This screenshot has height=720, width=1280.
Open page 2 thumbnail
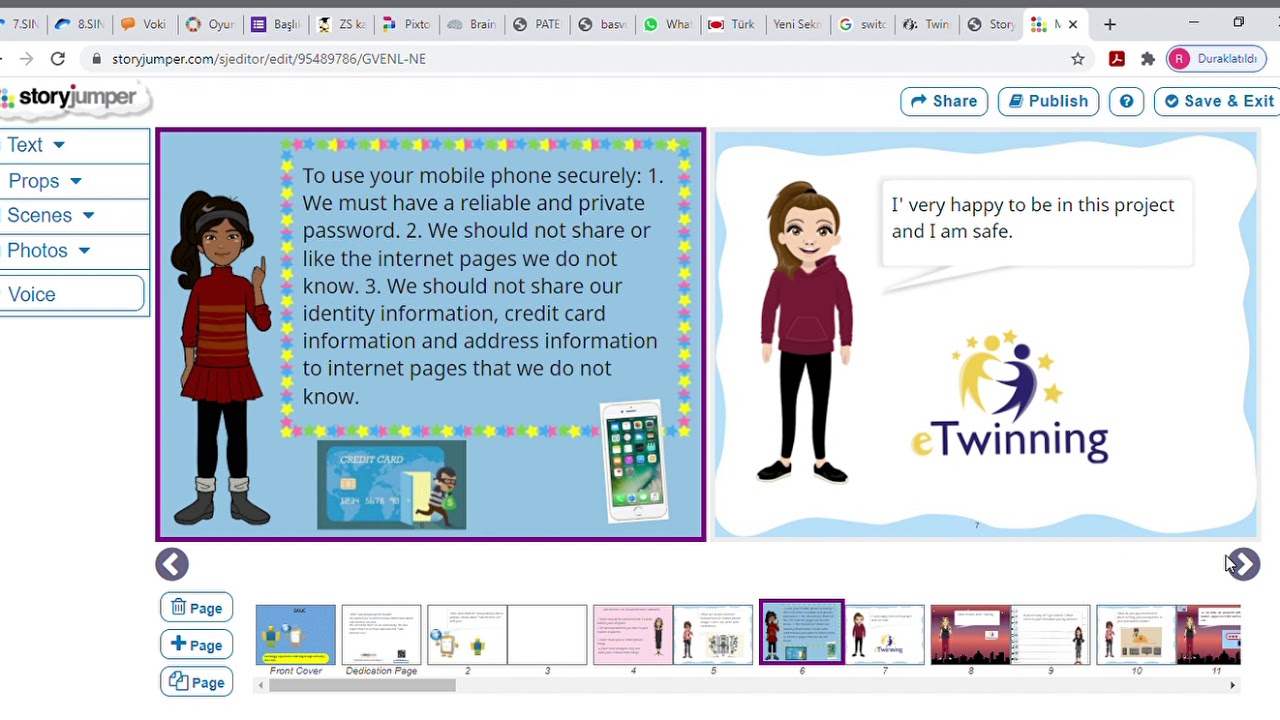467,635
